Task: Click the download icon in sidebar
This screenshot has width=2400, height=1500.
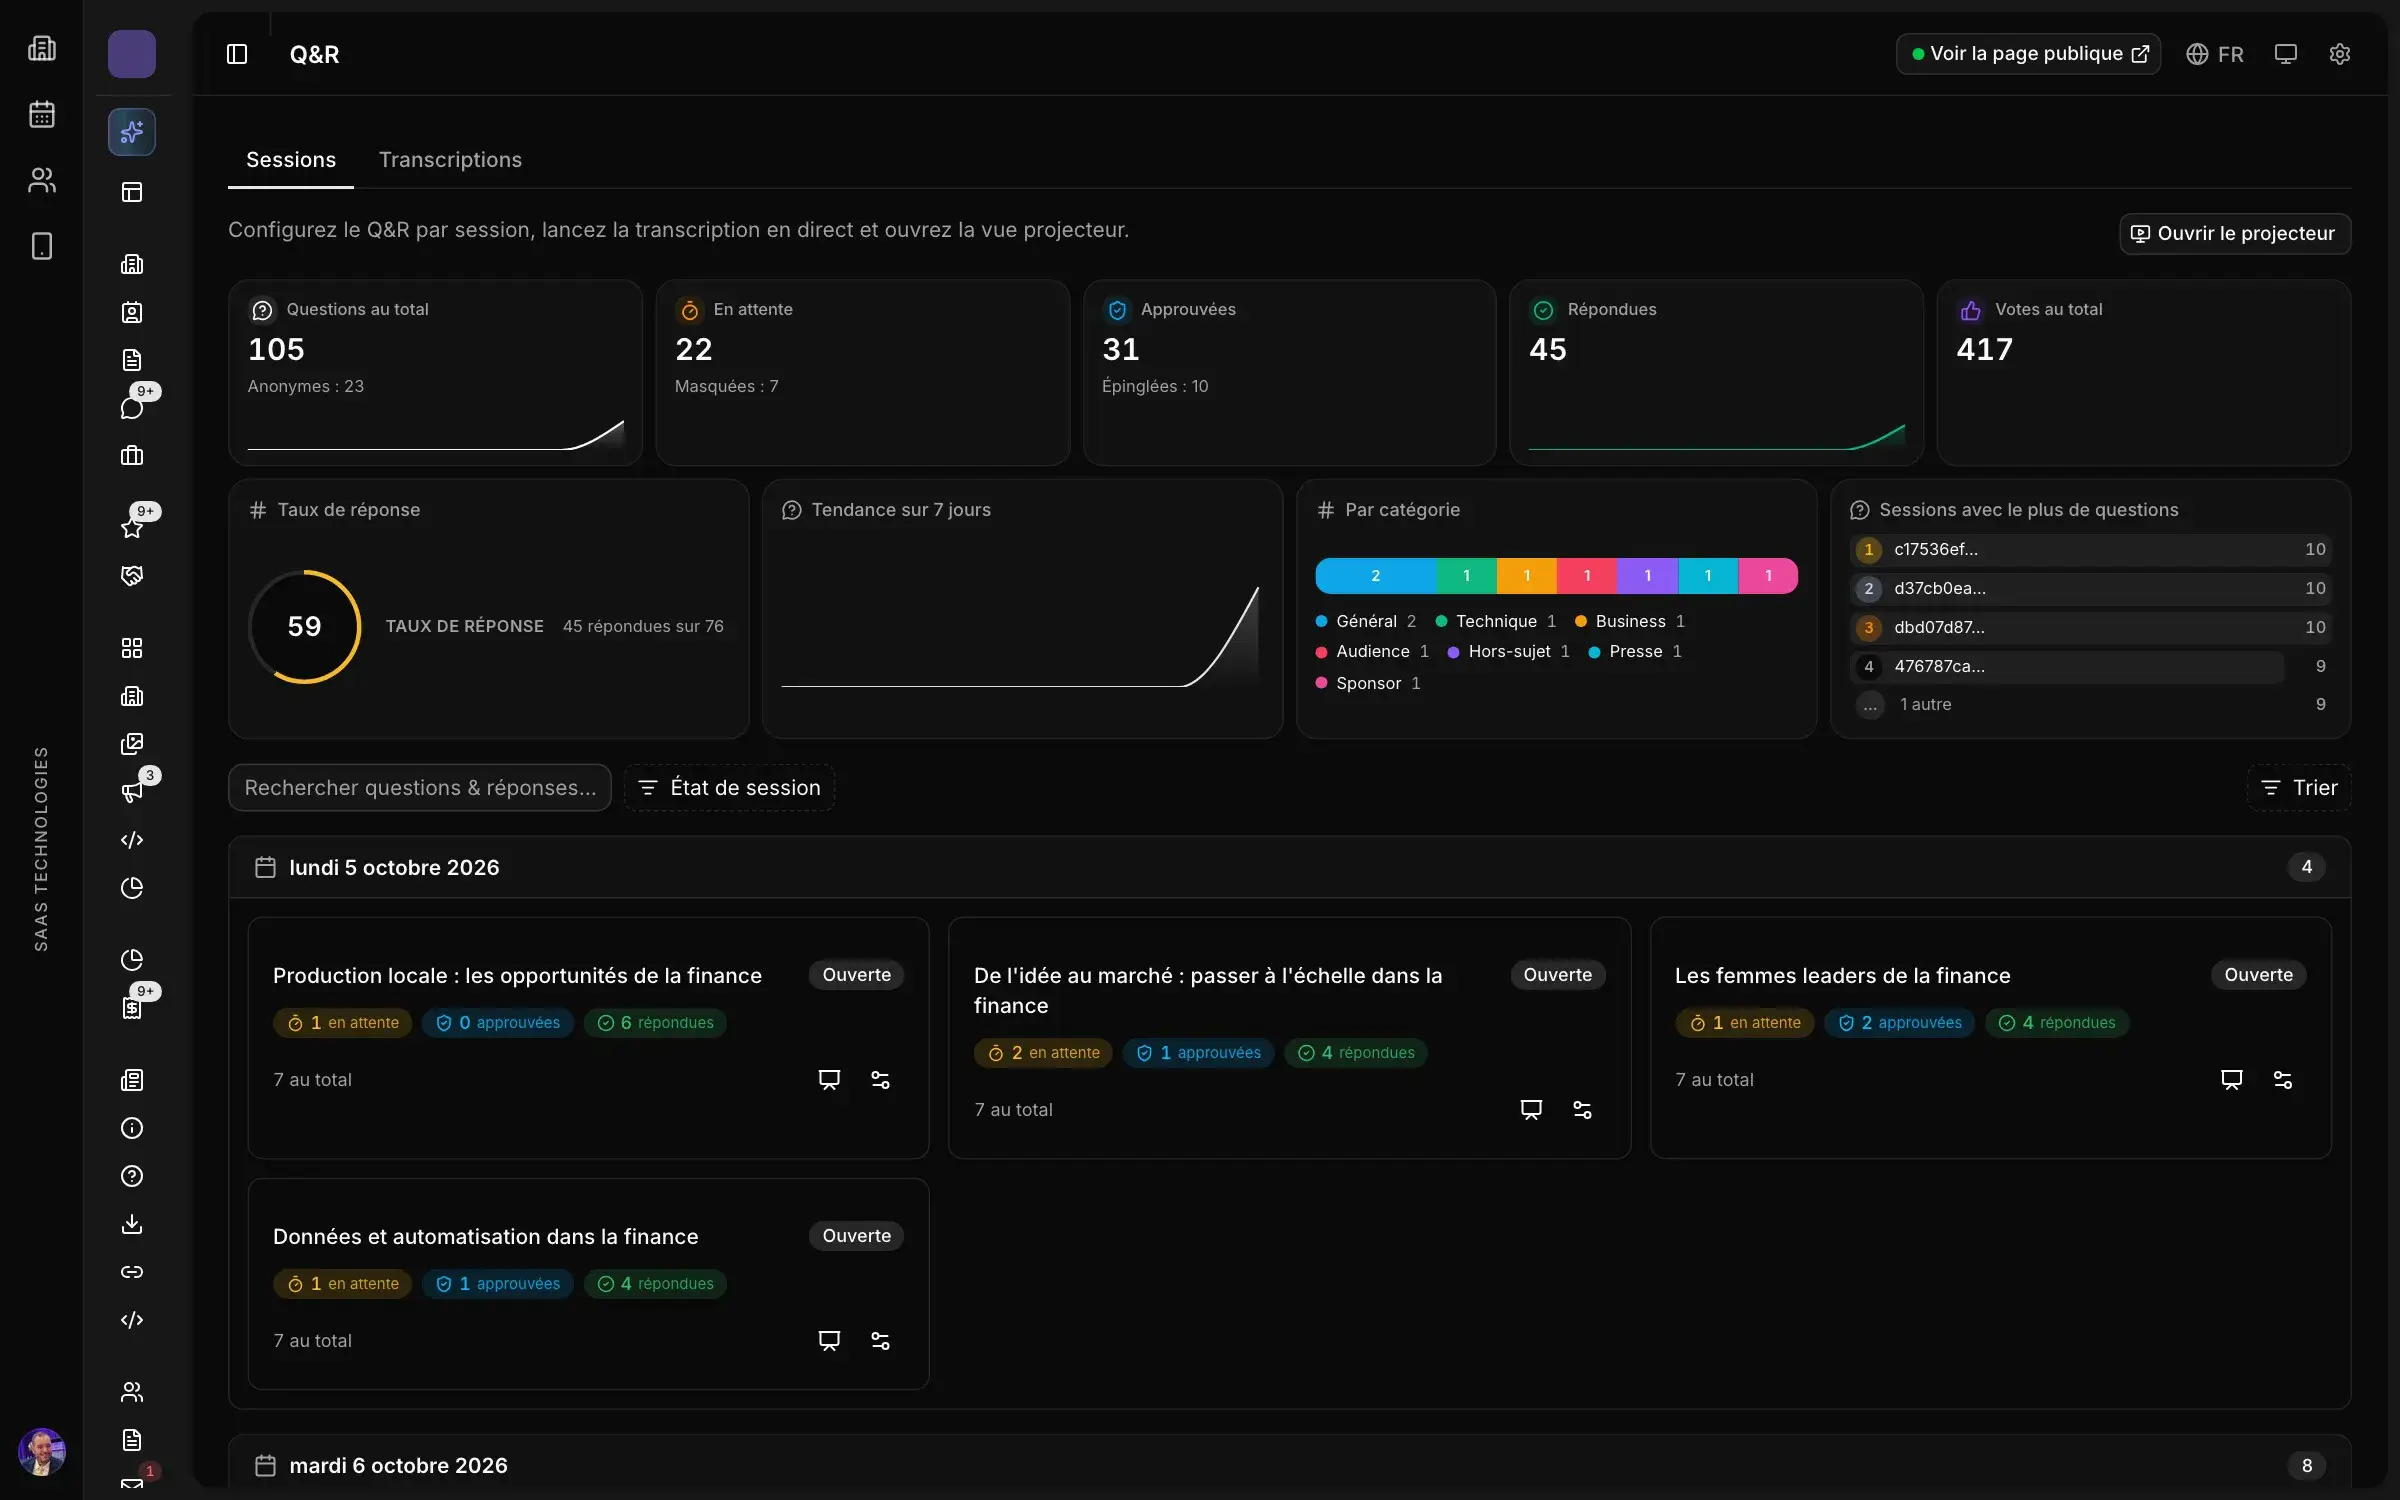Action: tap(132, 1224)
